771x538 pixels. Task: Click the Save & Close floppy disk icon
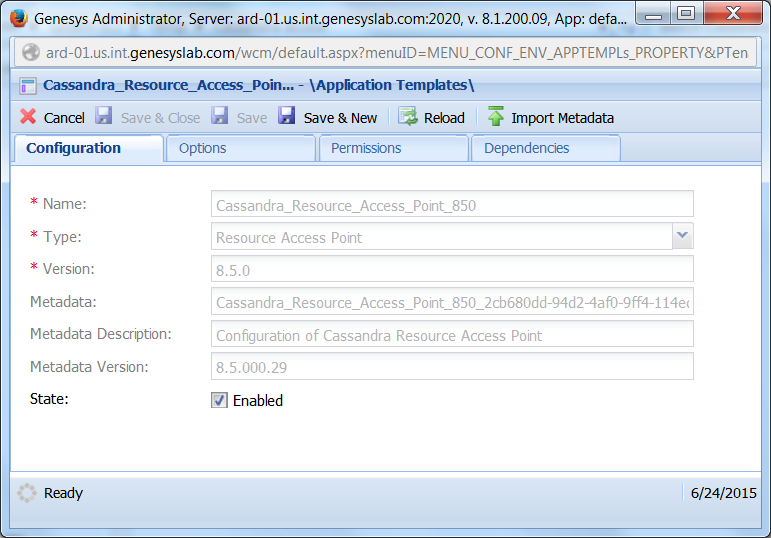(103, 116)
